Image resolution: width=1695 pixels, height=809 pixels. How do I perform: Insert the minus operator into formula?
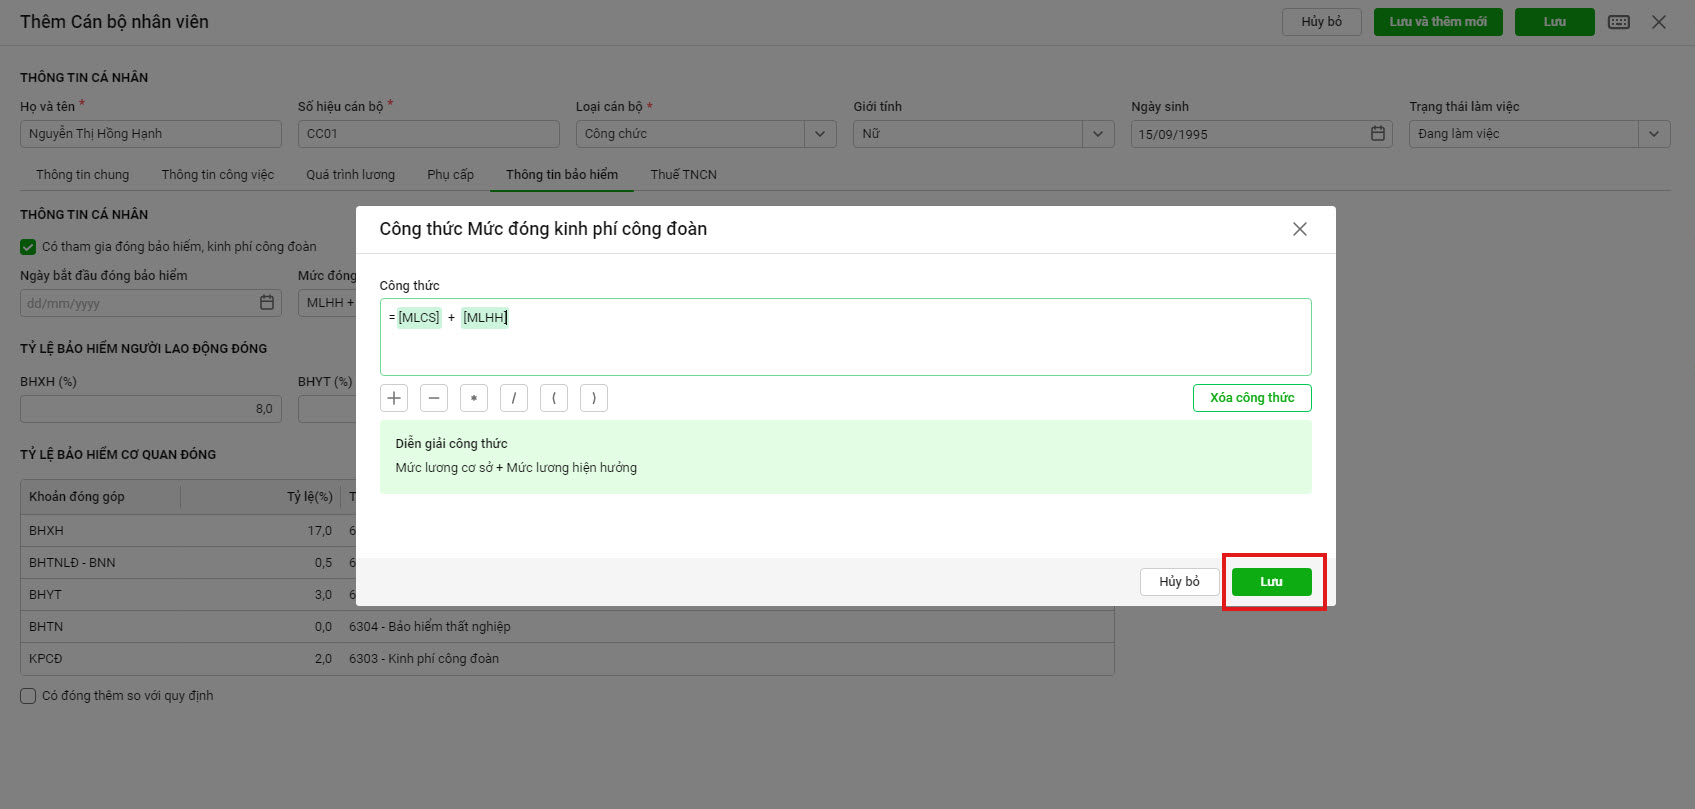click(434, 398)
